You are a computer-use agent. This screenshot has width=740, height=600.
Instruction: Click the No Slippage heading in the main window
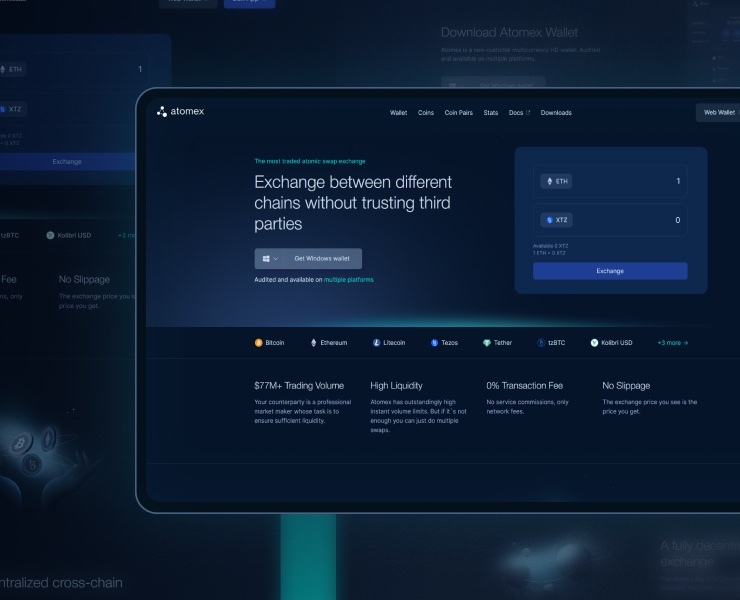626,386
